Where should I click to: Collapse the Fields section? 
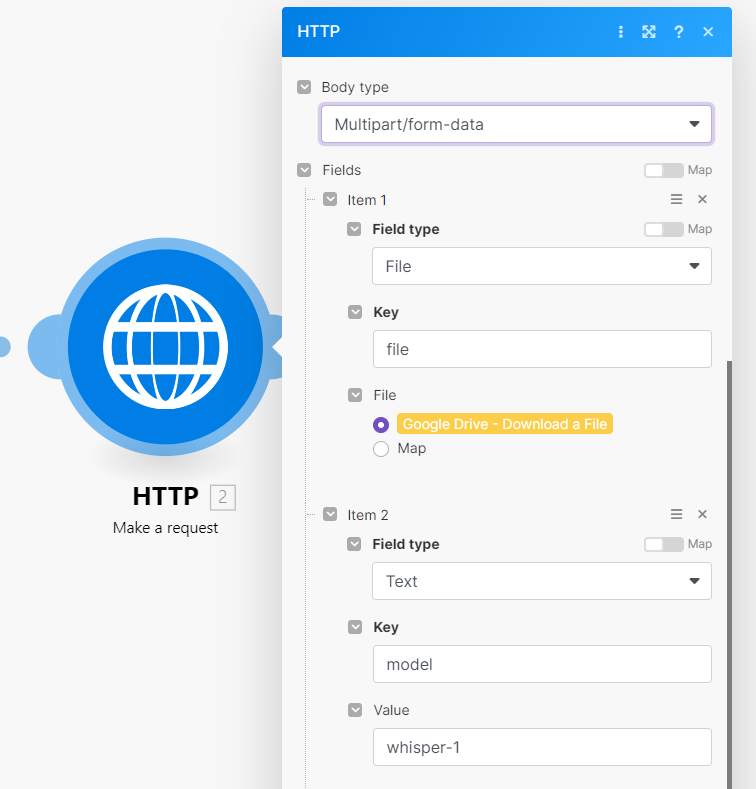pos(304,170)
